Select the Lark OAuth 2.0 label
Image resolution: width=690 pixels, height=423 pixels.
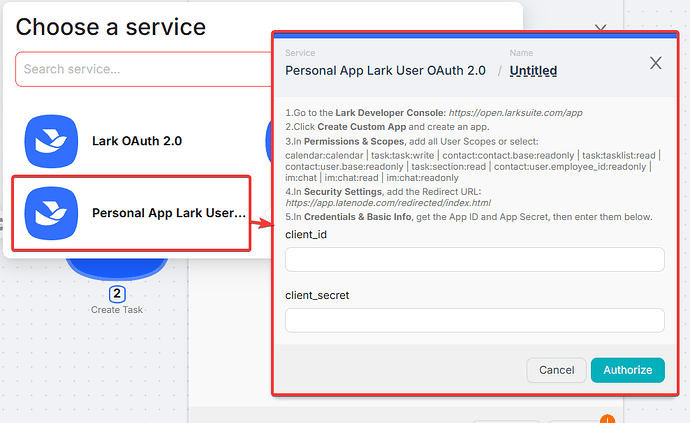coord(137,141)
